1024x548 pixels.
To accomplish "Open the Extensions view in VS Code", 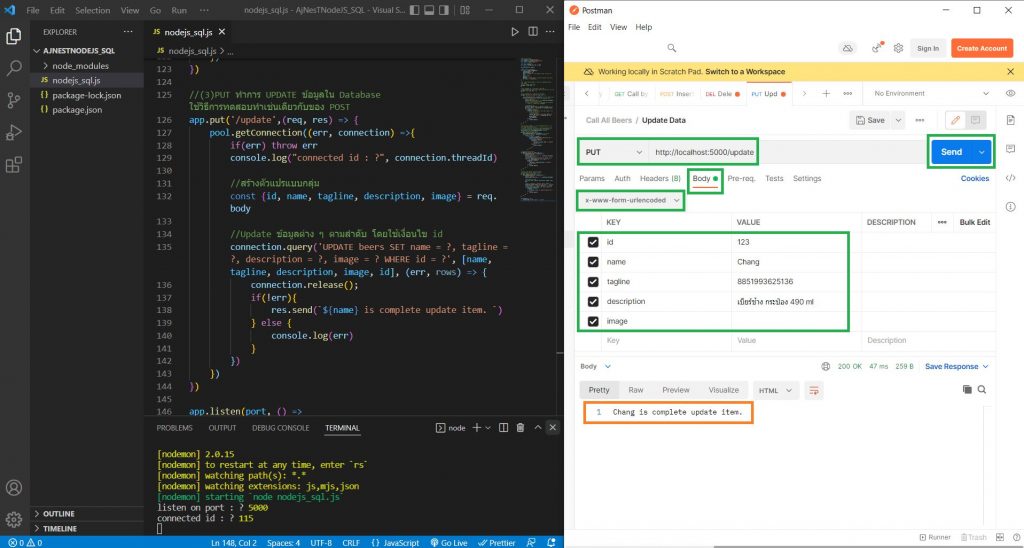I will coord(14,165).
